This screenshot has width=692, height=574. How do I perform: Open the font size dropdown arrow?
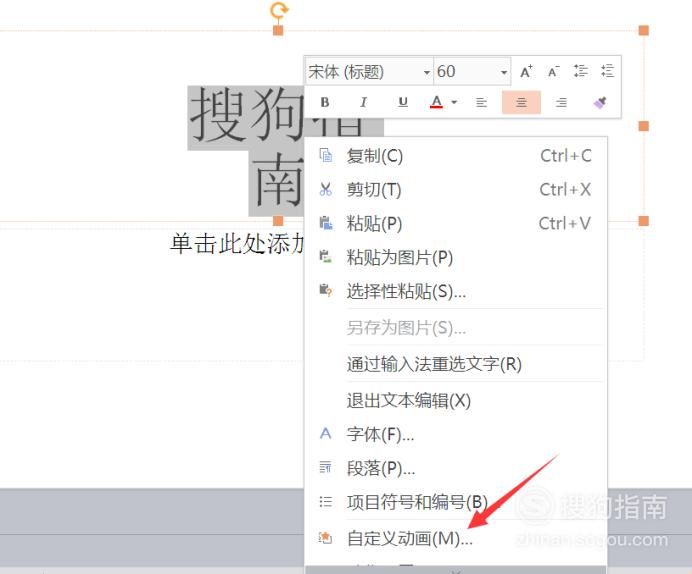click(x=504, y=72)
